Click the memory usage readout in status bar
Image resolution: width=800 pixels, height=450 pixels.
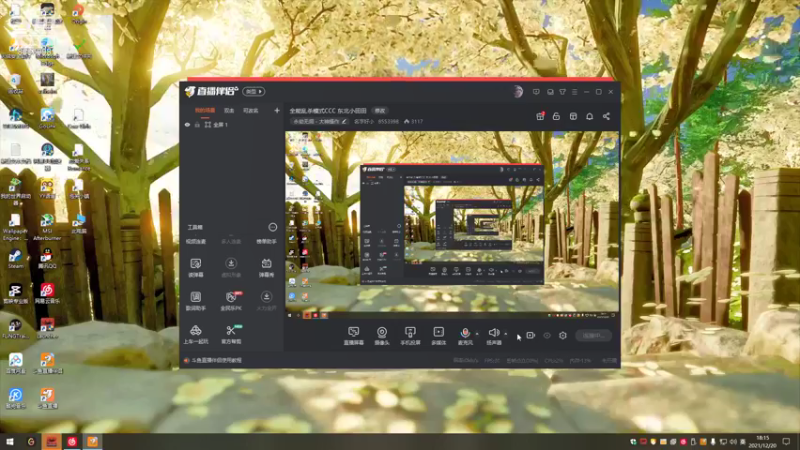pos(580,361)
